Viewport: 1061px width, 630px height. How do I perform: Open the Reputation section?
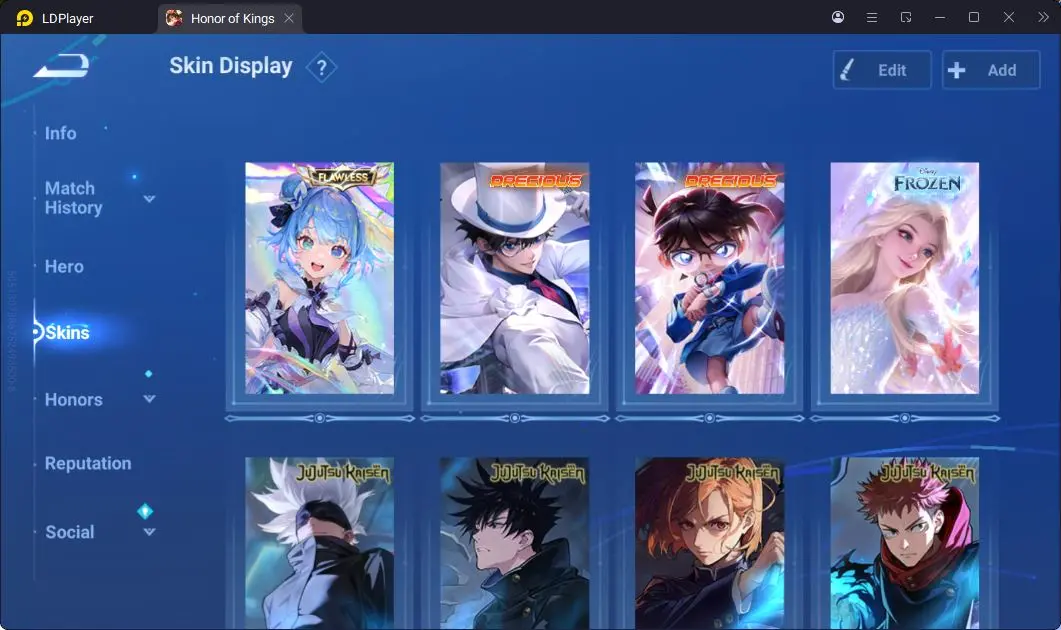click(x=88, y=464)
